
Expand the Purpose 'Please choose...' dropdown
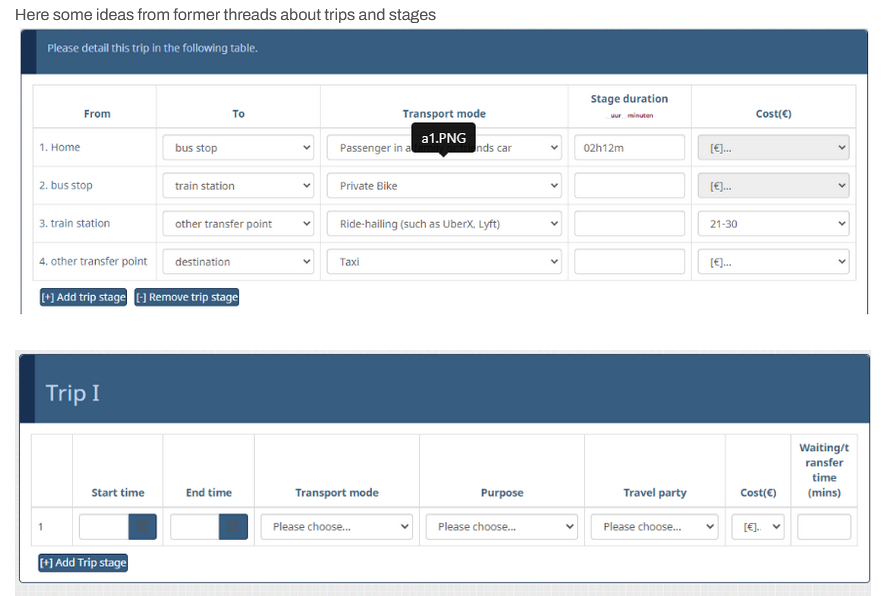coord(501,527)
